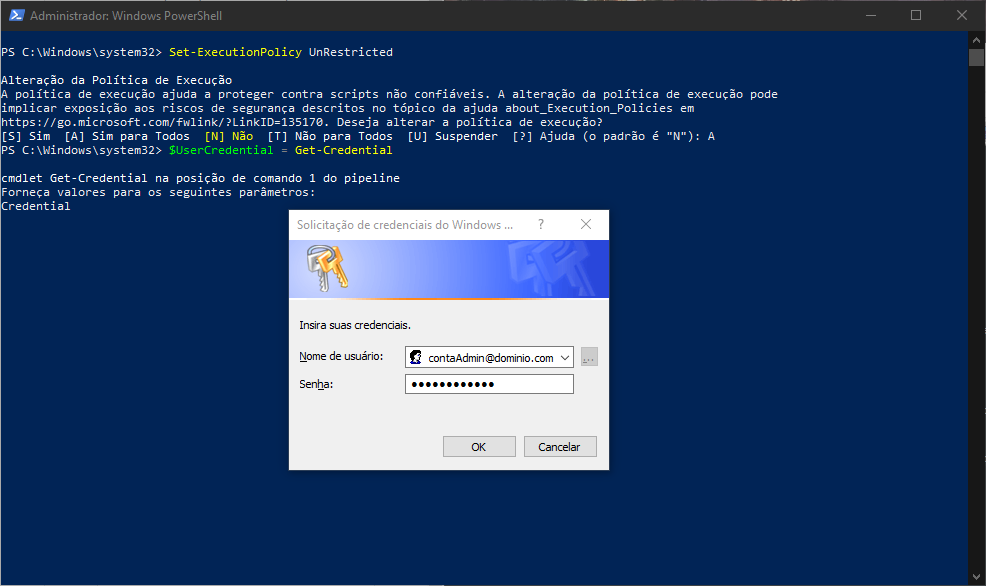Viewport: 986px width, 586px height.
Task: Click the keys icon in the dialog banner
Action: (327, 268)
